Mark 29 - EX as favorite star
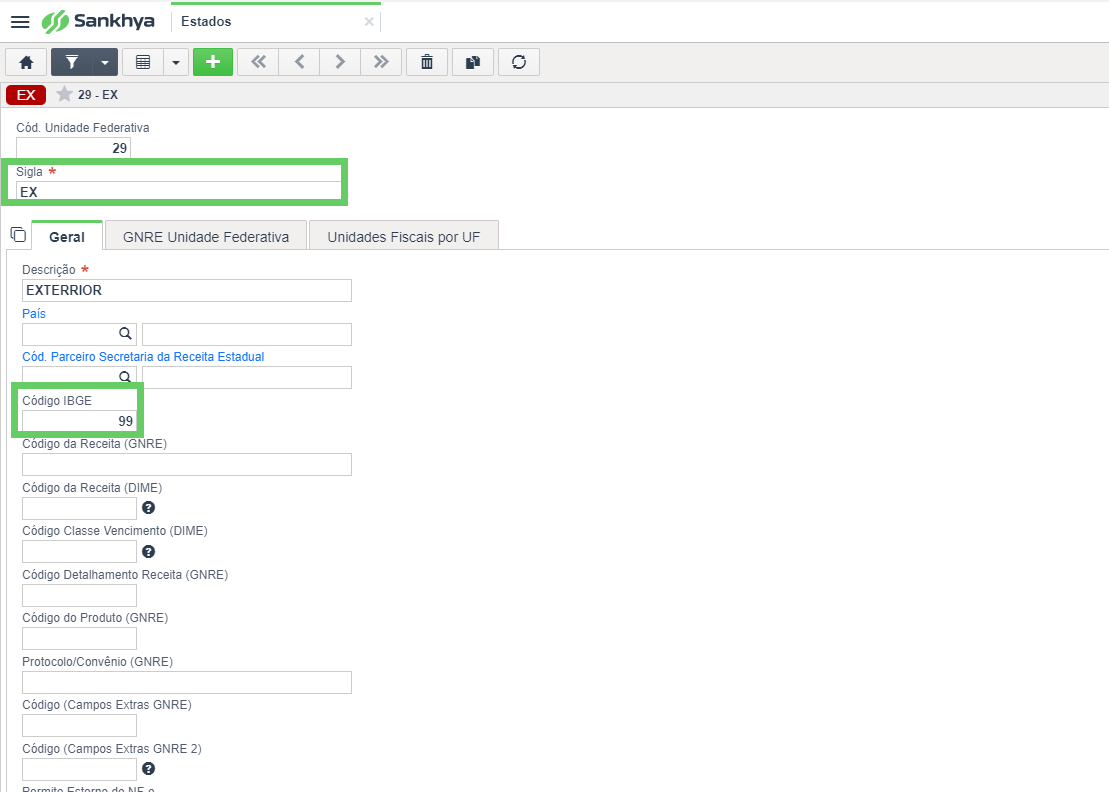The width and height of the screenshot is (1109, 792). [64, 94]
